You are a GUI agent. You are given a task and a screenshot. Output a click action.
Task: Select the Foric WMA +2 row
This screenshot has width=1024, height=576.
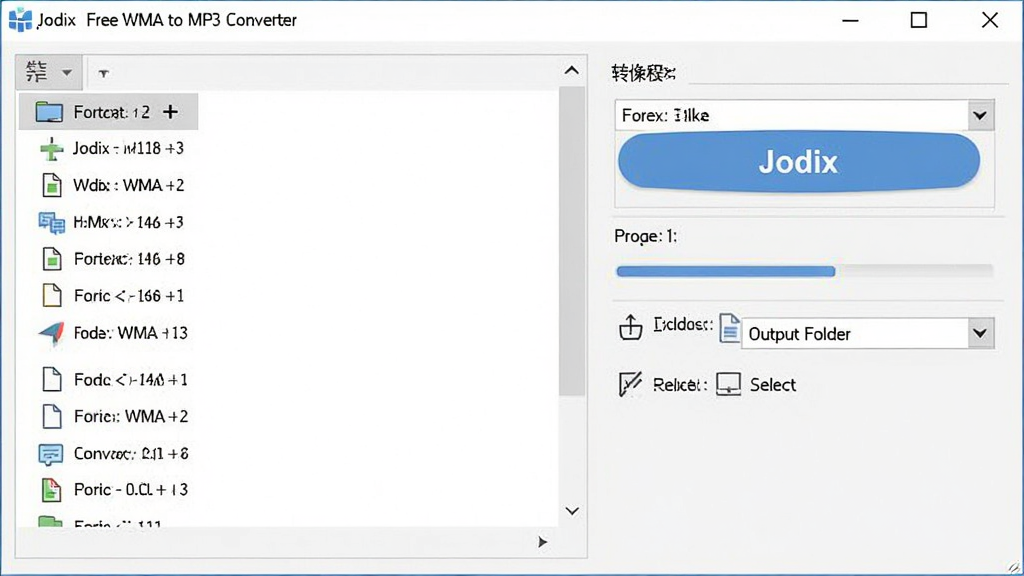pyautogui.click(x=112, y=416)
